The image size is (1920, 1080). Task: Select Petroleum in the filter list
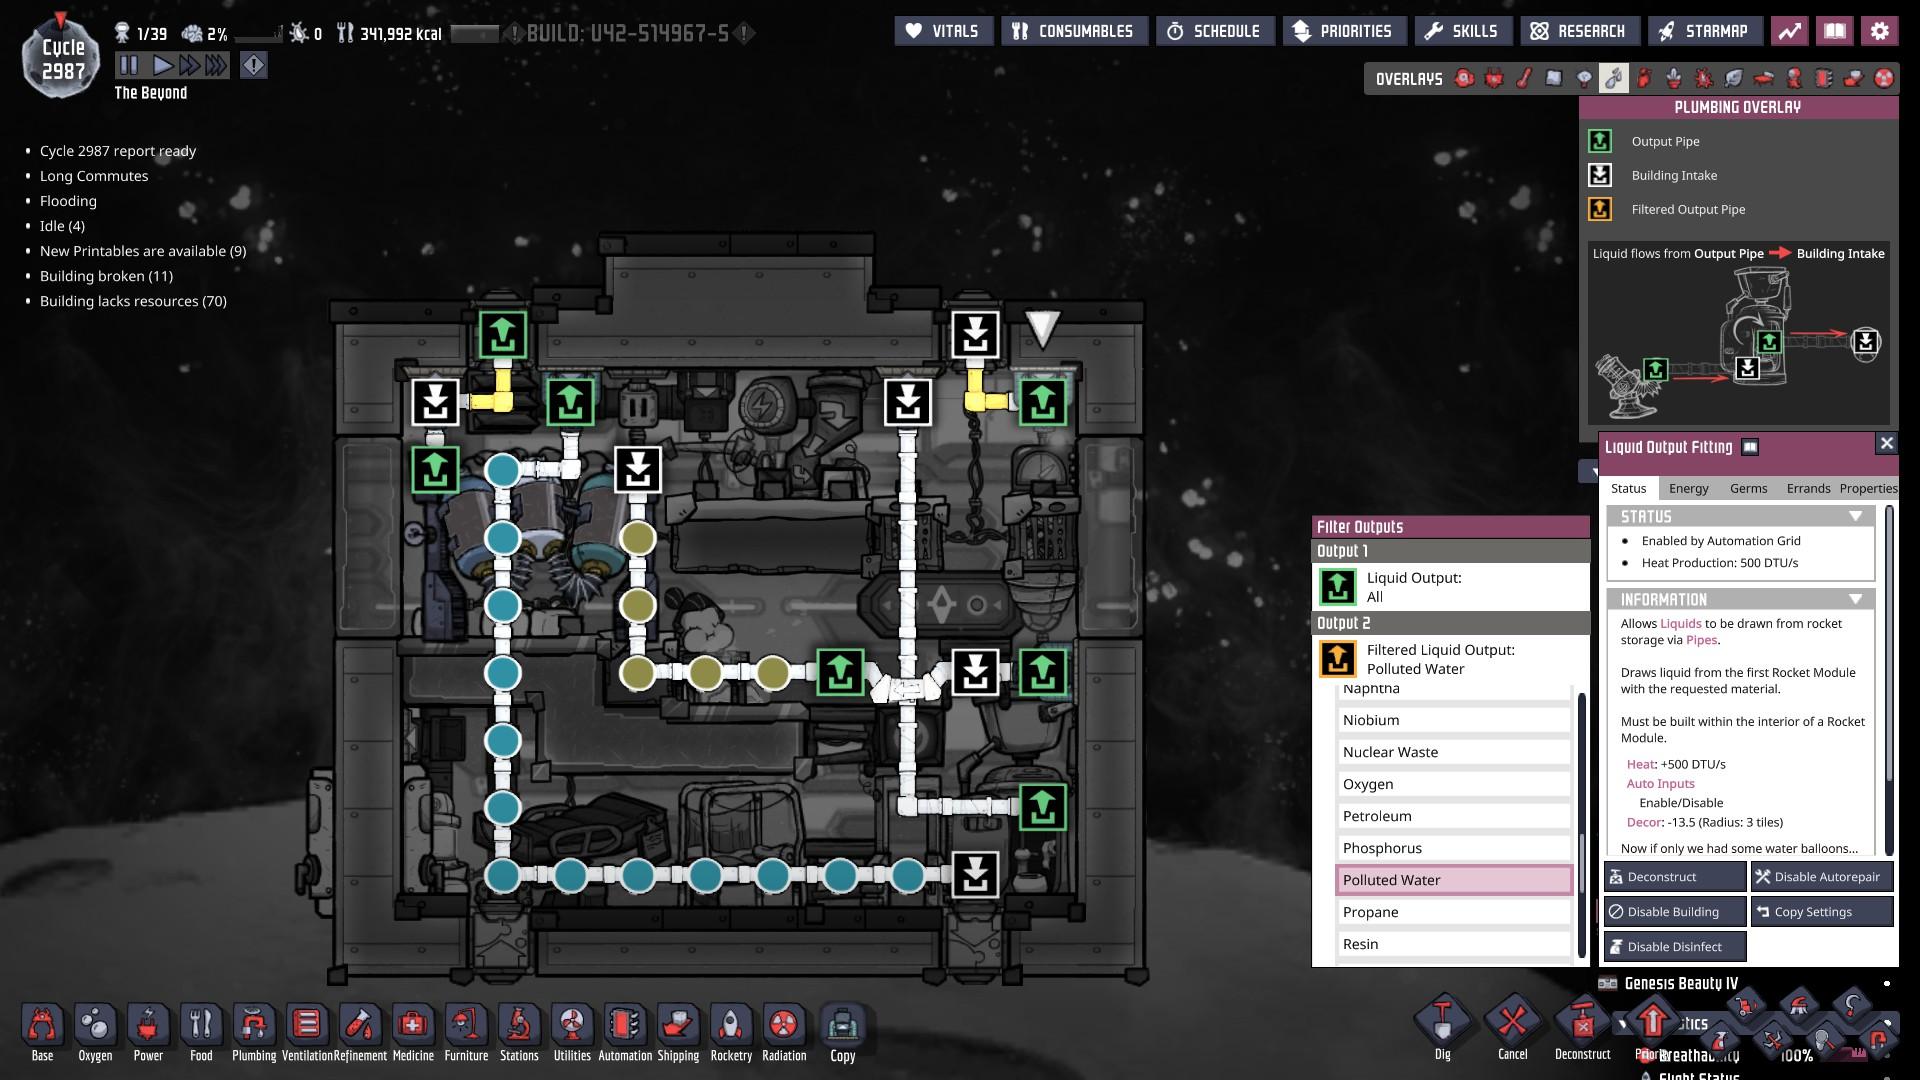[1454, 816]
